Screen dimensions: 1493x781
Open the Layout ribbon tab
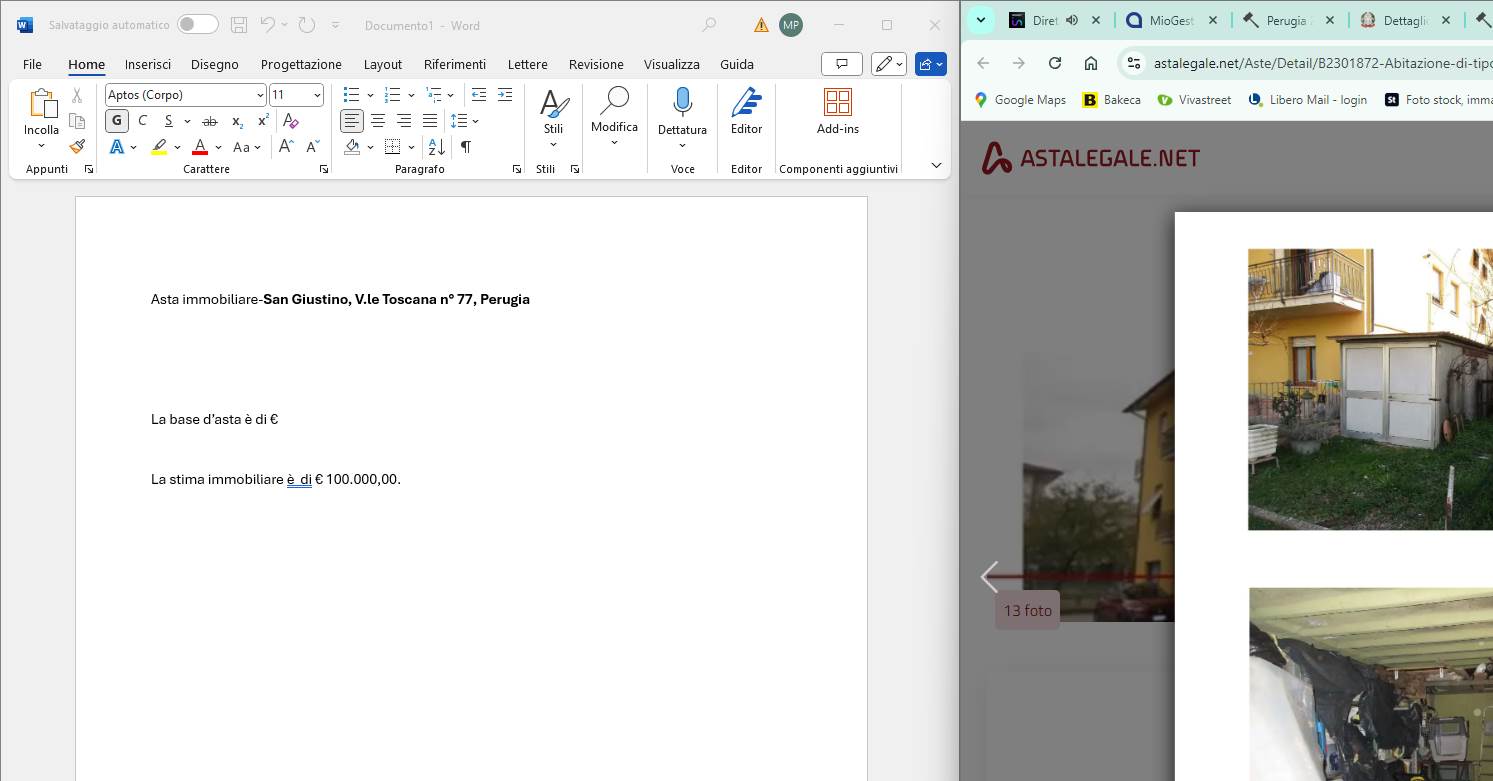click(x=382, y=64)
